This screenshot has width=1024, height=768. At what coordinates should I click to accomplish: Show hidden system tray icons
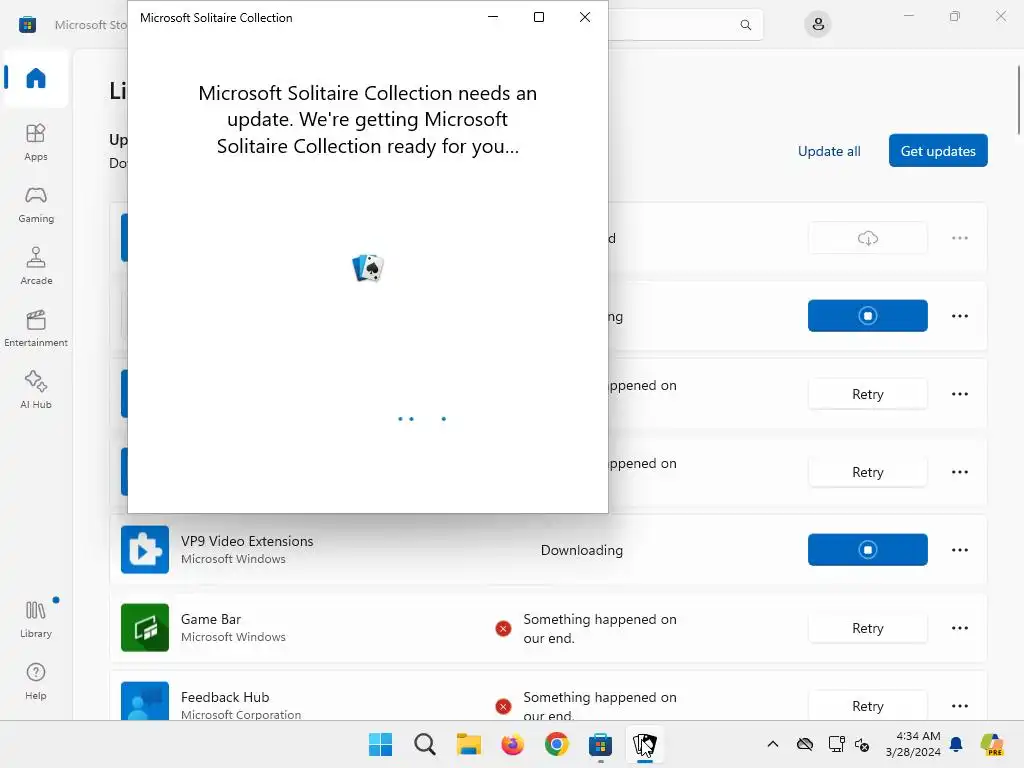[773, 744]
